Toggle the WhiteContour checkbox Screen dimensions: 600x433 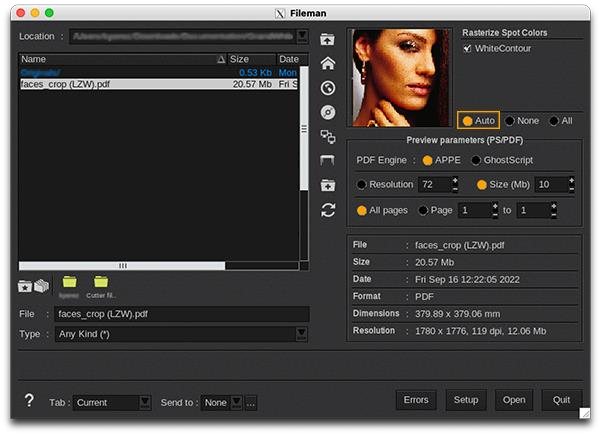click(467, 48)
